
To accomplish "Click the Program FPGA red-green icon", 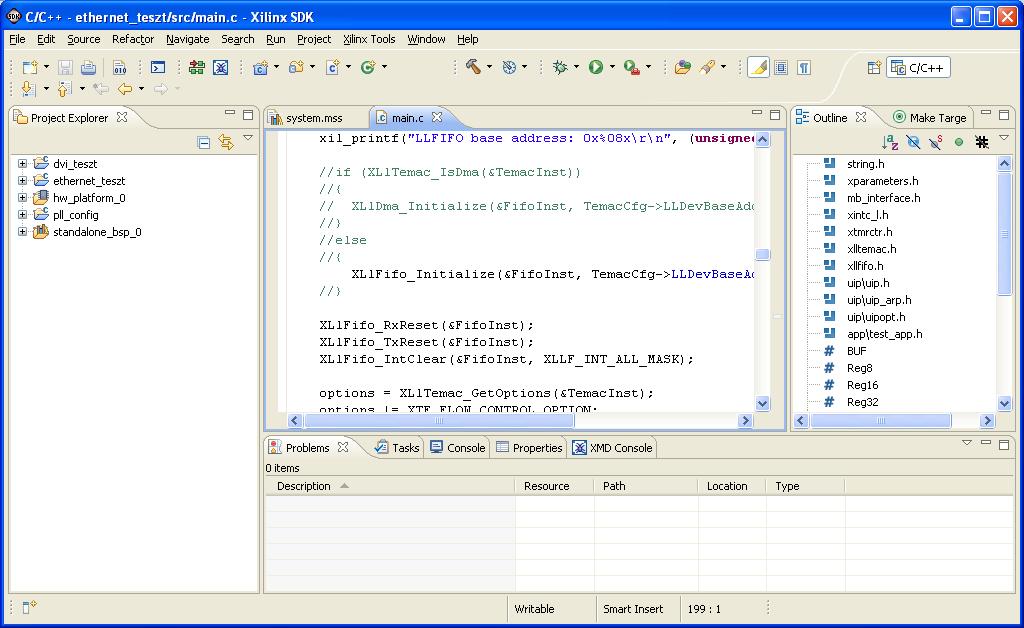I will point(197,67).
